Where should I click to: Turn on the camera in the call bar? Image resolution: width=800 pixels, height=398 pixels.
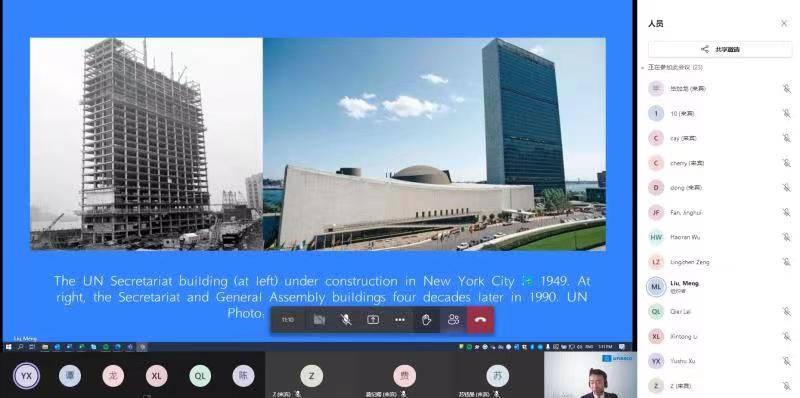point(319,320)
